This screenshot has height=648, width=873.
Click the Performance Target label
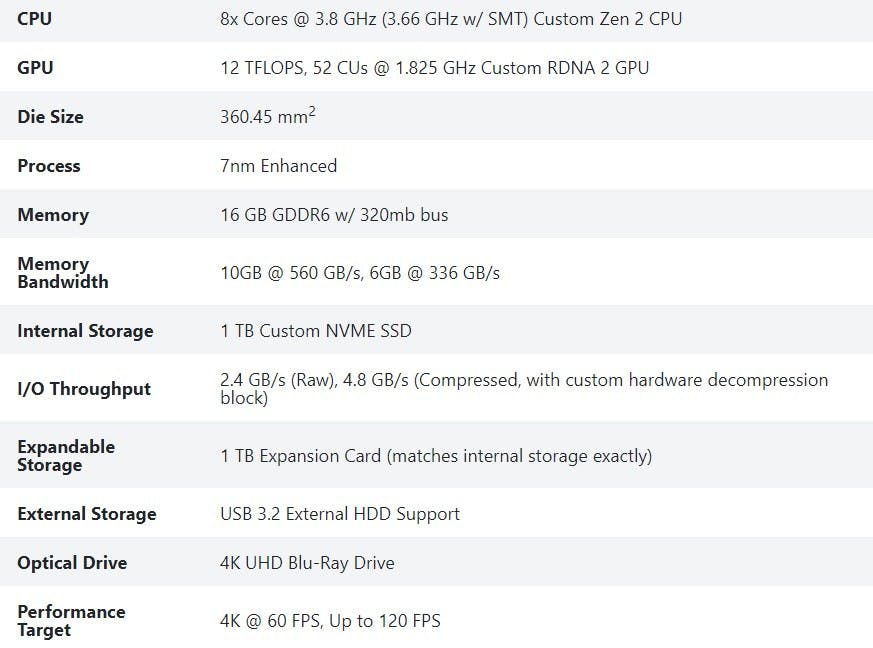point(70,621)
